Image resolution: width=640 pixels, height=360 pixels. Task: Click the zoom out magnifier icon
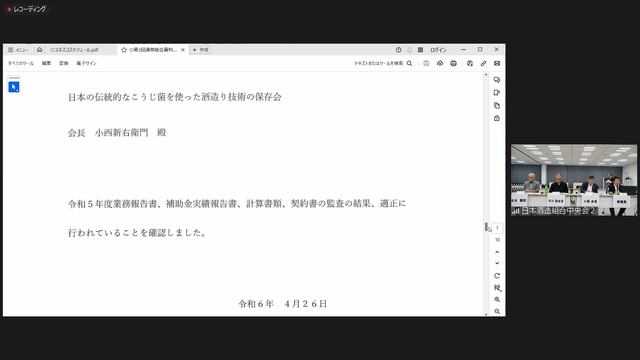click(497, 311)
